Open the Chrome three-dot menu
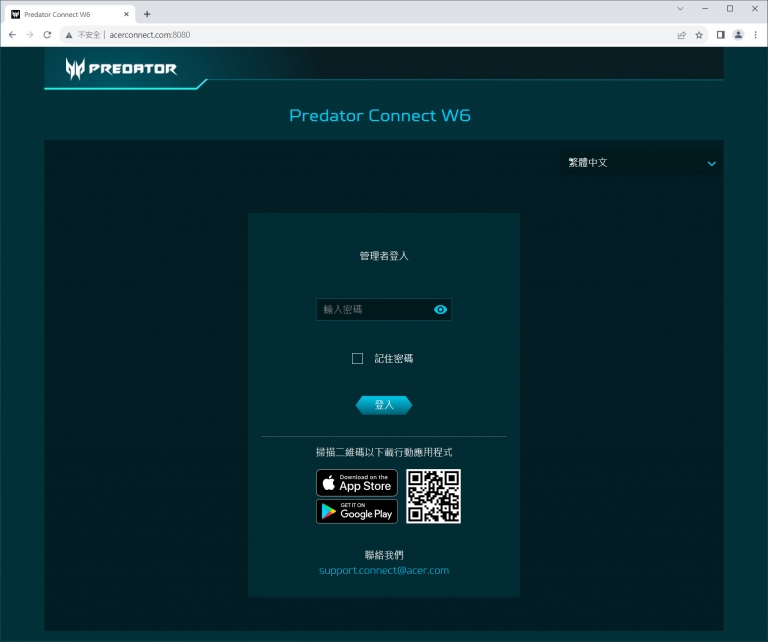768x642 pixels. (x=755, y=35)
